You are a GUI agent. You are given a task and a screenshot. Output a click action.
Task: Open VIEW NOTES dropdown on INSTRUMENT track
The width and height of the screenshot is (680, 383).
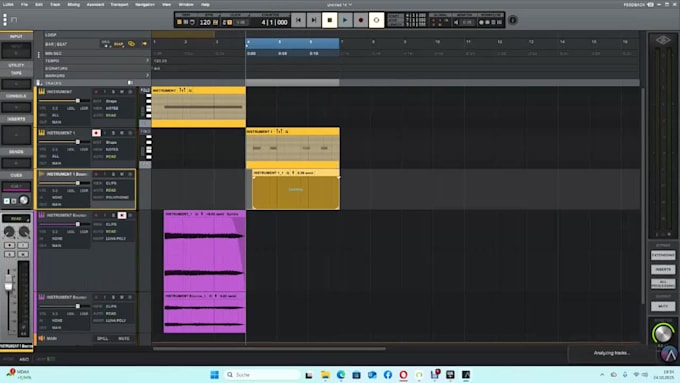pyautogui.click(x=112, y=108)
